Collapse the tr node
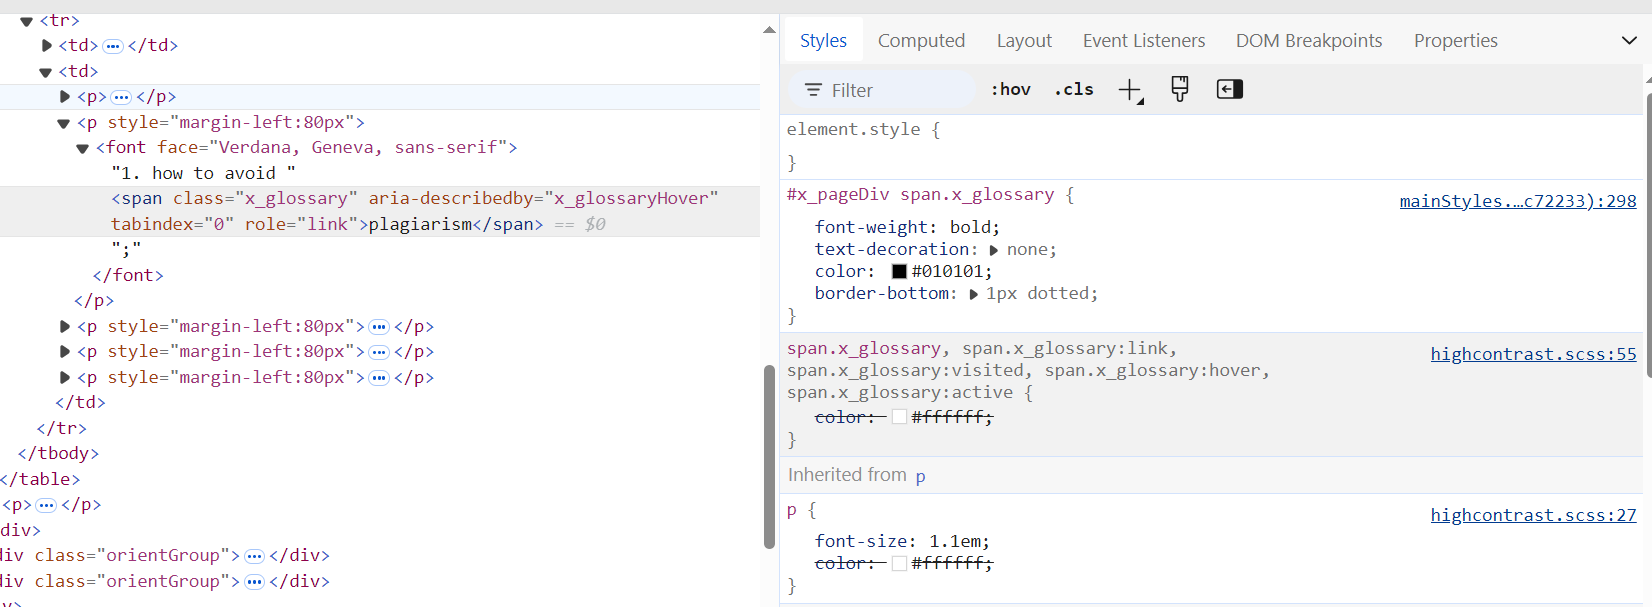This screenshot has height=607, width=1652. (x=26, y=20)
